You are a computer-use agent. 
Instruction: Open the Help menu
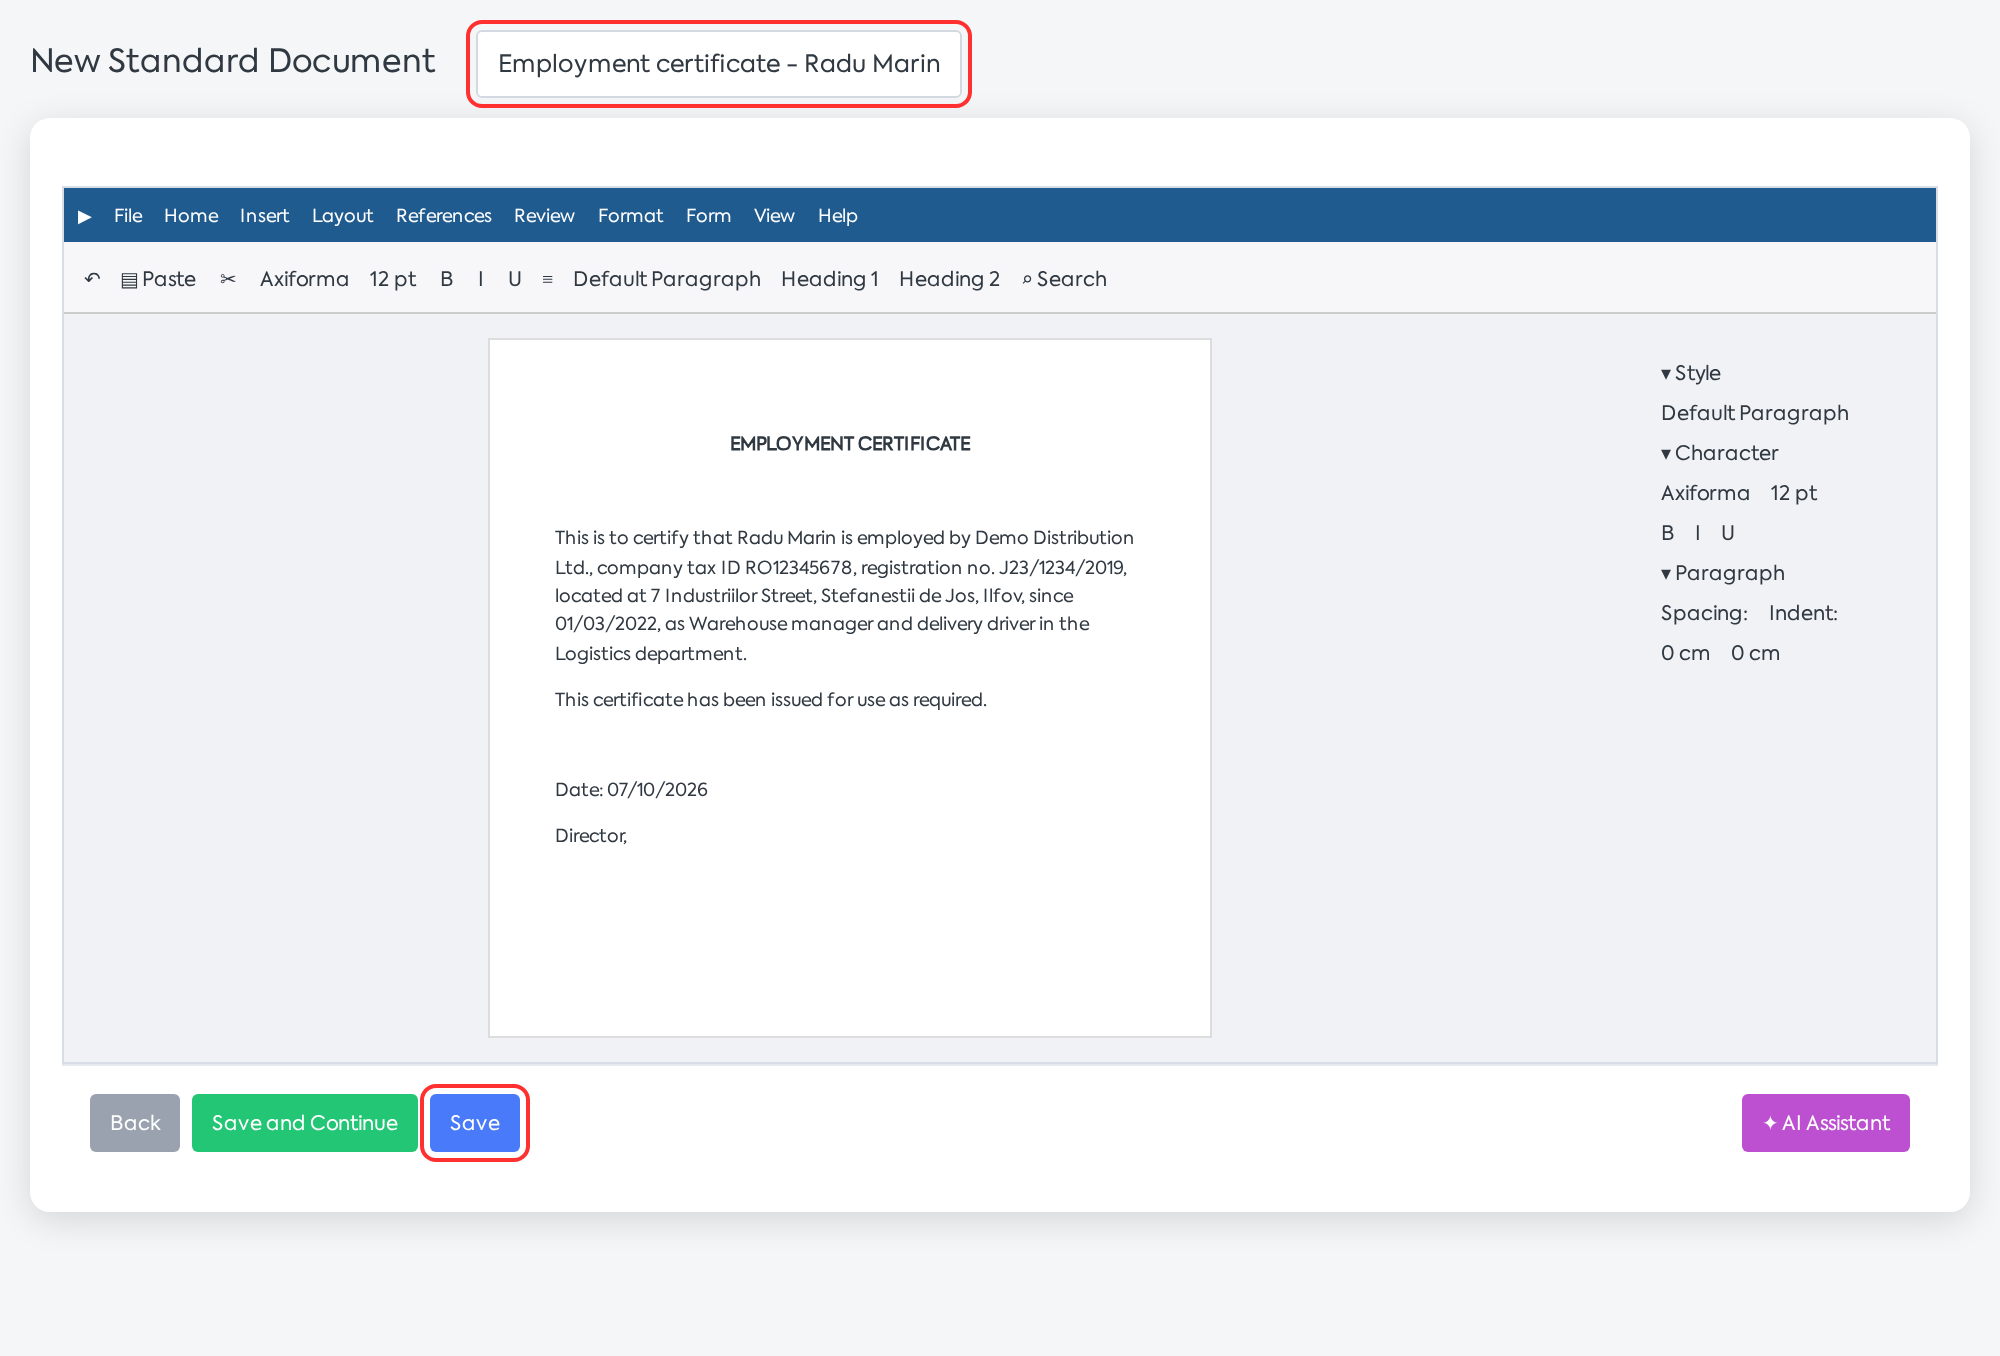click(837, 216)
